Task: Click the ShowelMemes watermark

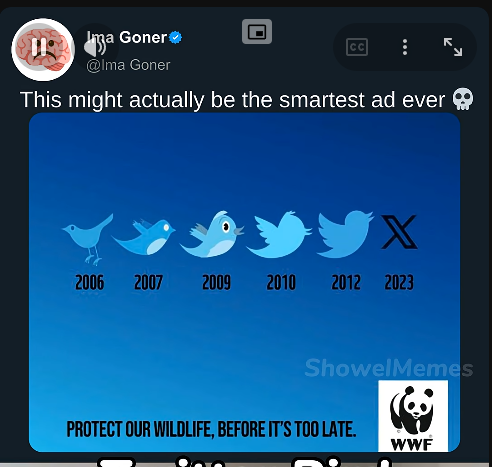Action: 389,368
